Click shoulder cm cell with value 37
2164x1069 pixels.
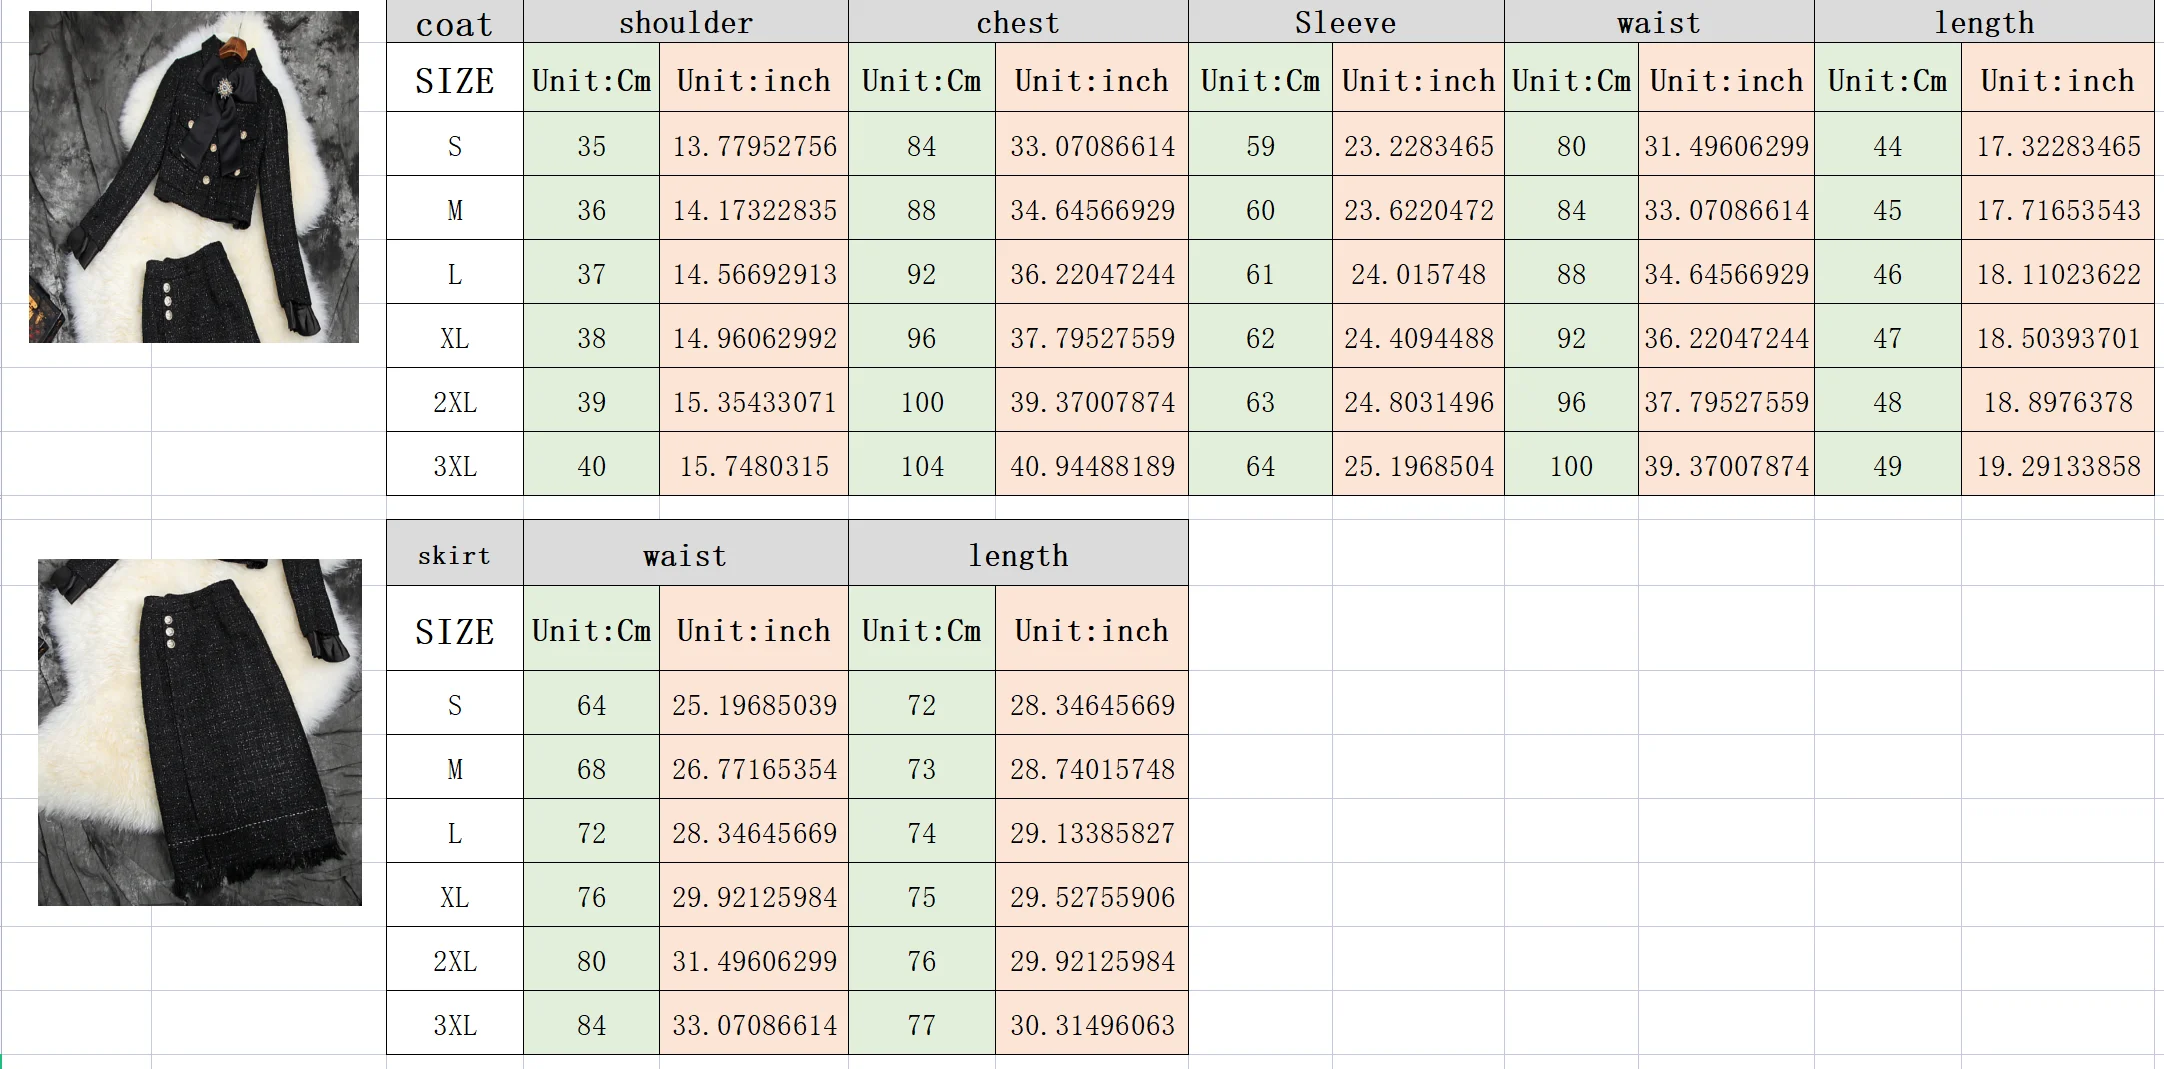pos(591,273)
